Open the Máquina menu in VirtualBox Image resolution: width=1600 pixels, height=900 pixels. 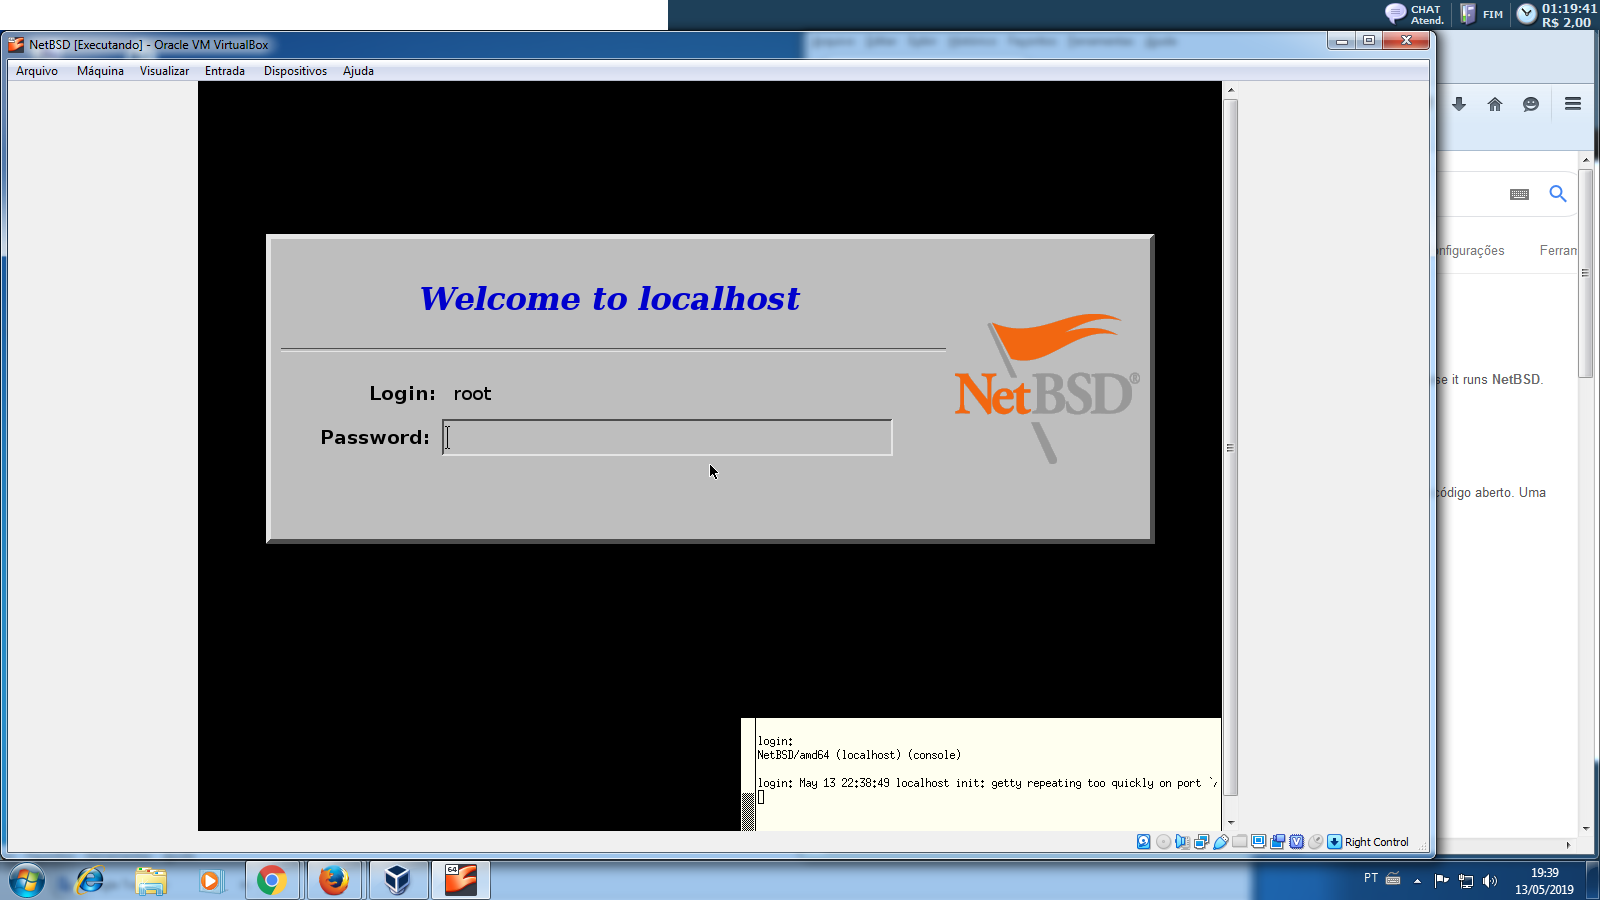(99, 71)
